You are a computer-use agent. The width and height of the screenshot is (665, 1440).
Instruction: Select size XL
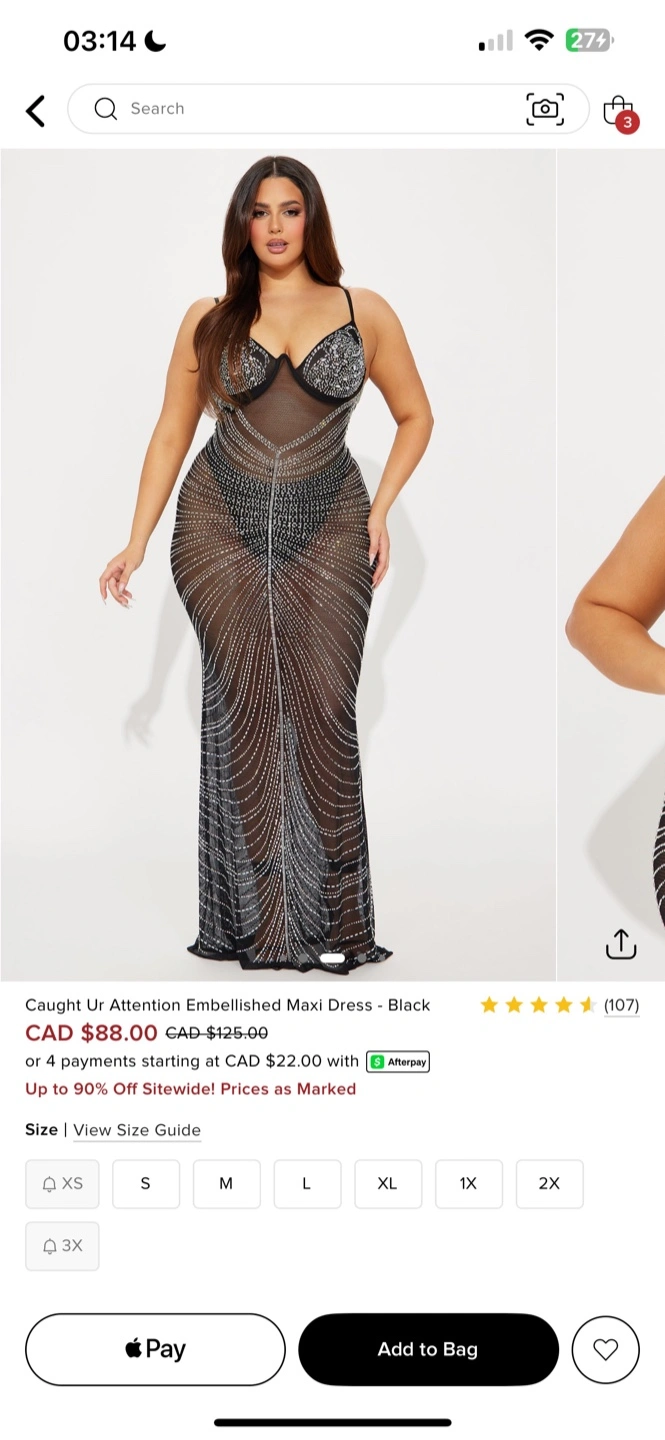(x=387, y=1184)
